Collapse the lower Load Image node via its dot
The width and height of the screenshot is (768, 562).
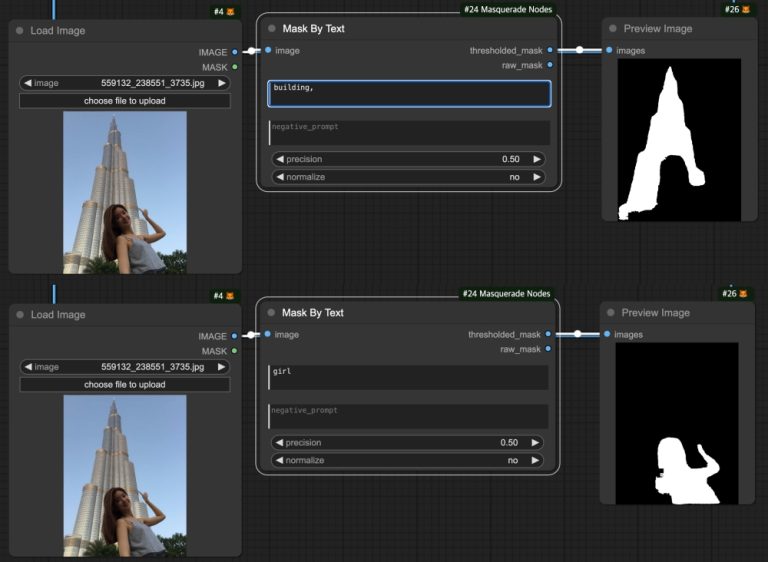click(20, 315)
